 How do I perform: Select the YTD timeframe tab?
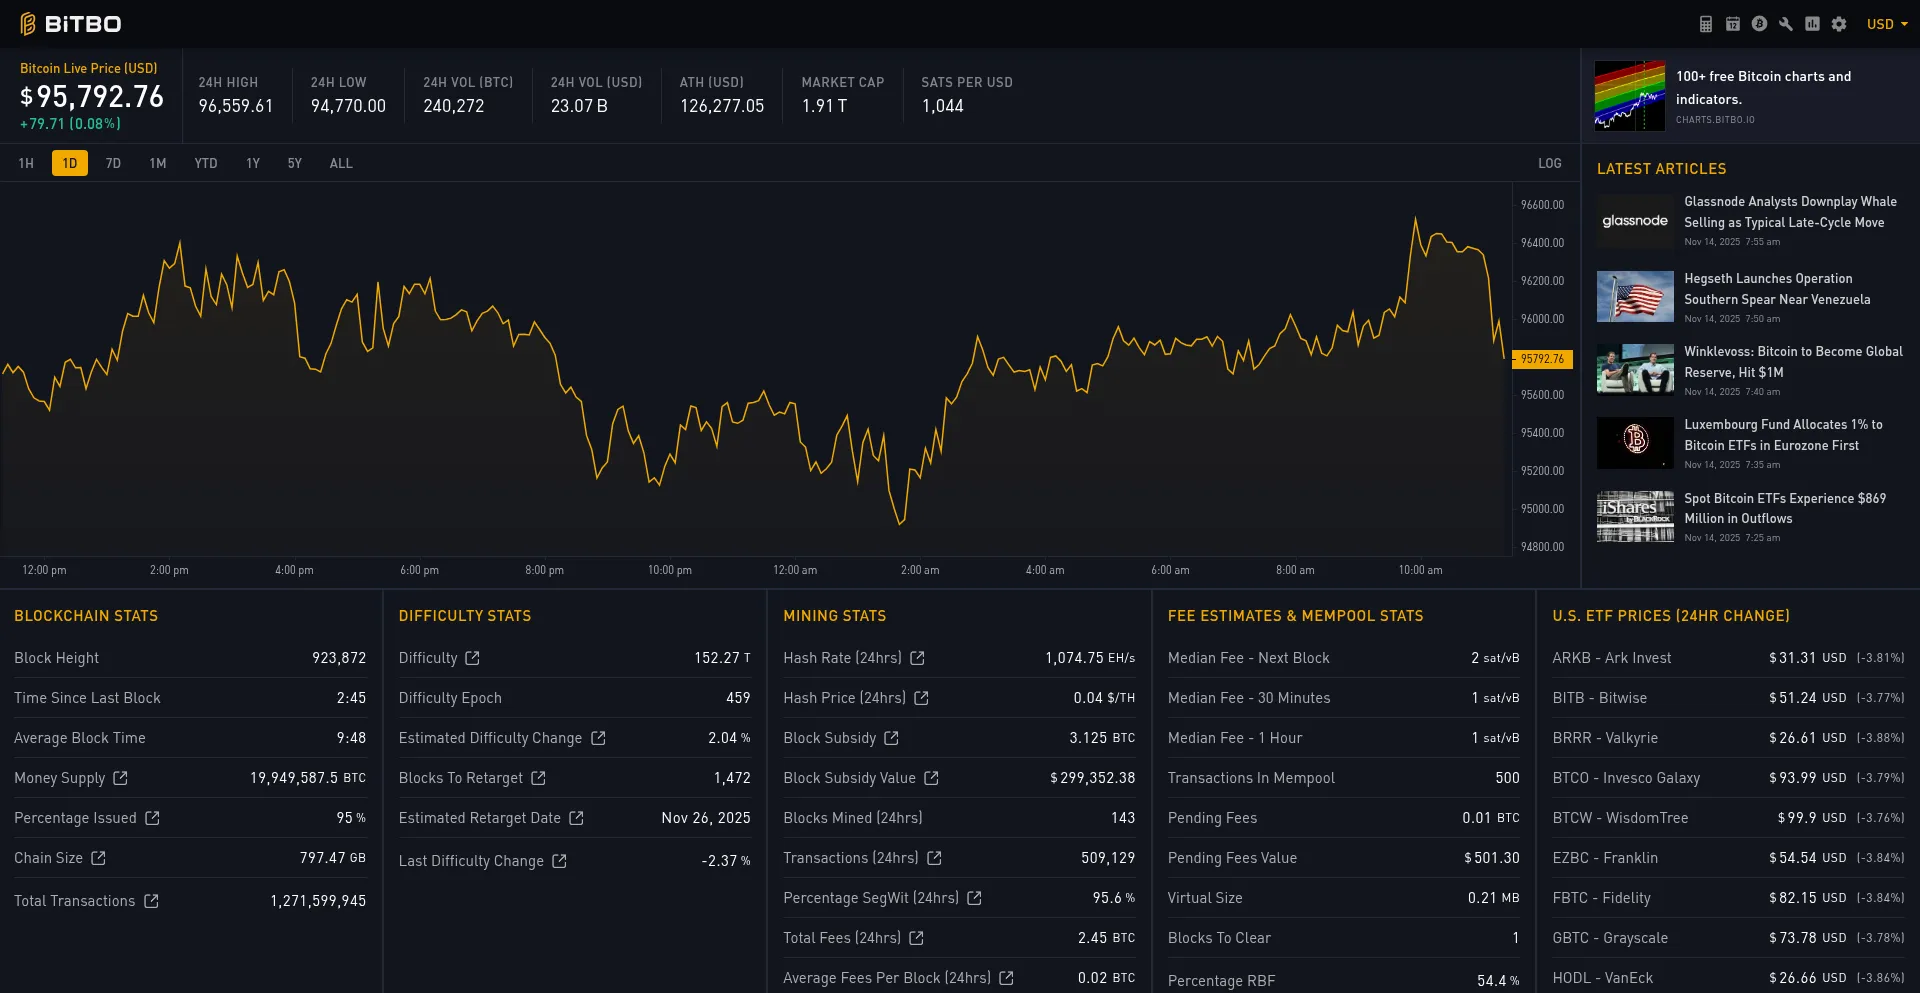(x=206, y=163)
